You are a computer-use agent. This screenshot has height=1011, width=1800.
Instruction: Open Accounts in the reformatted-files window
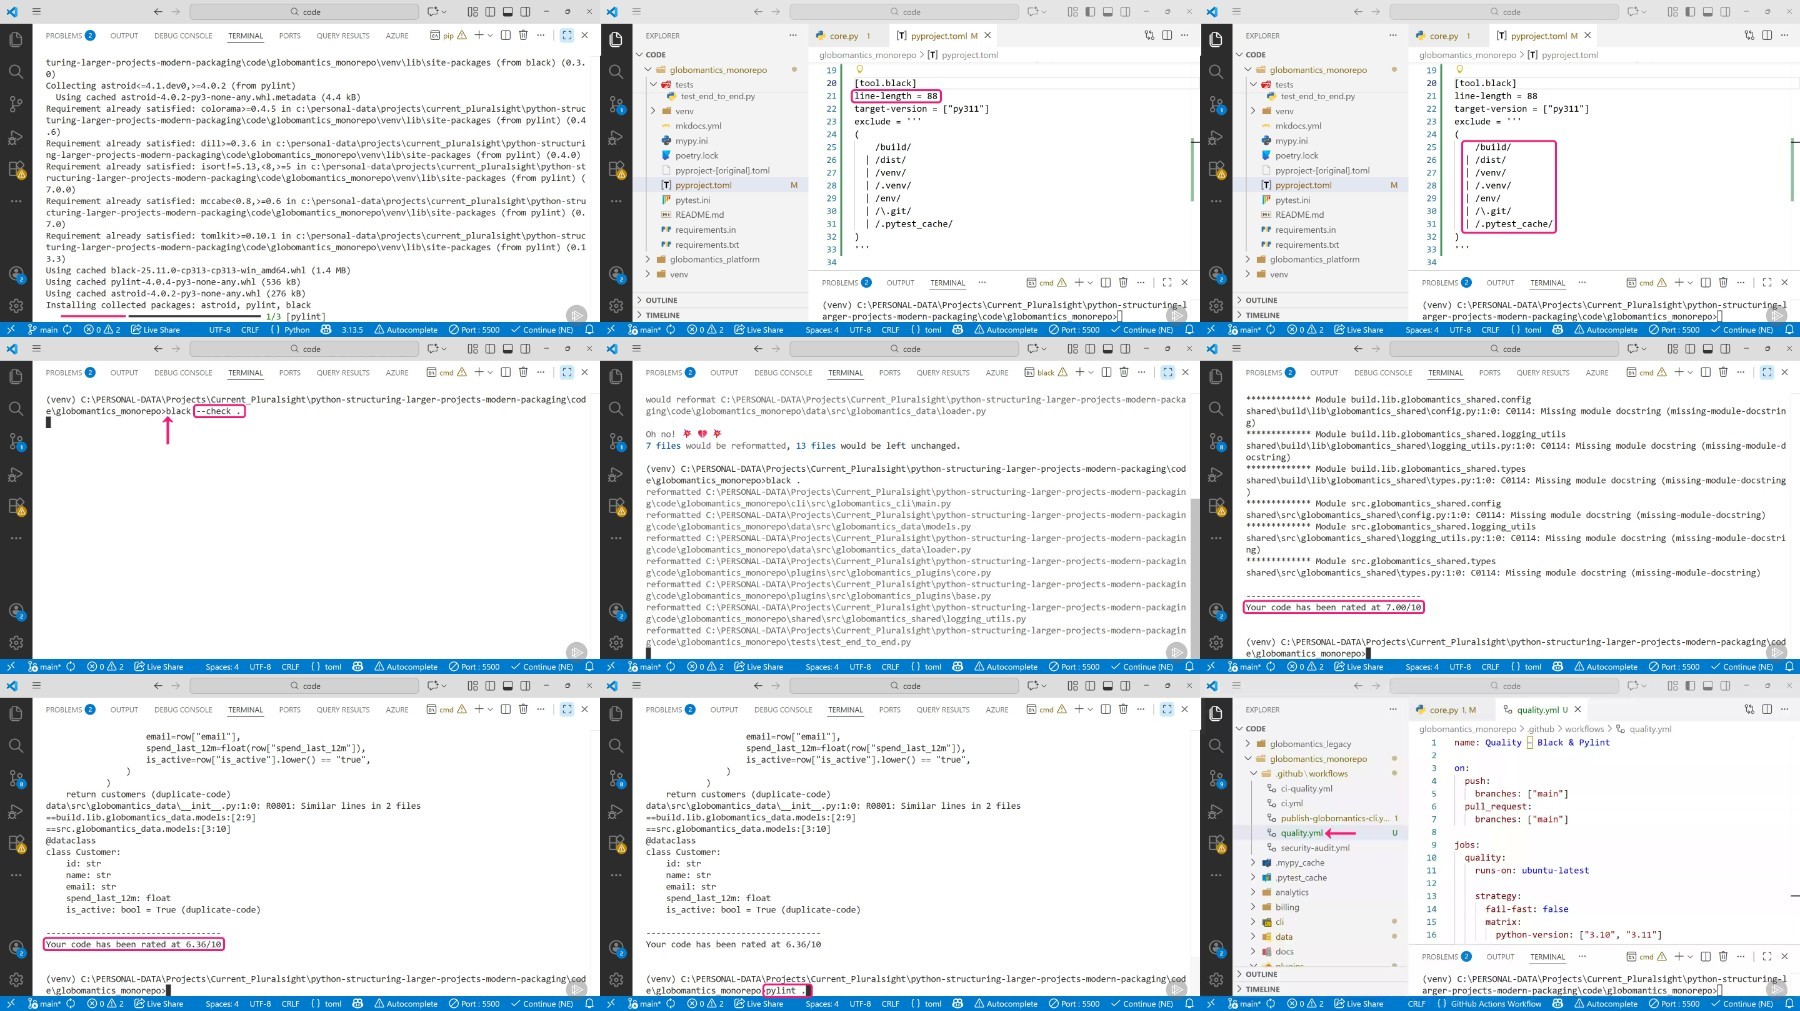coord(616,610)
